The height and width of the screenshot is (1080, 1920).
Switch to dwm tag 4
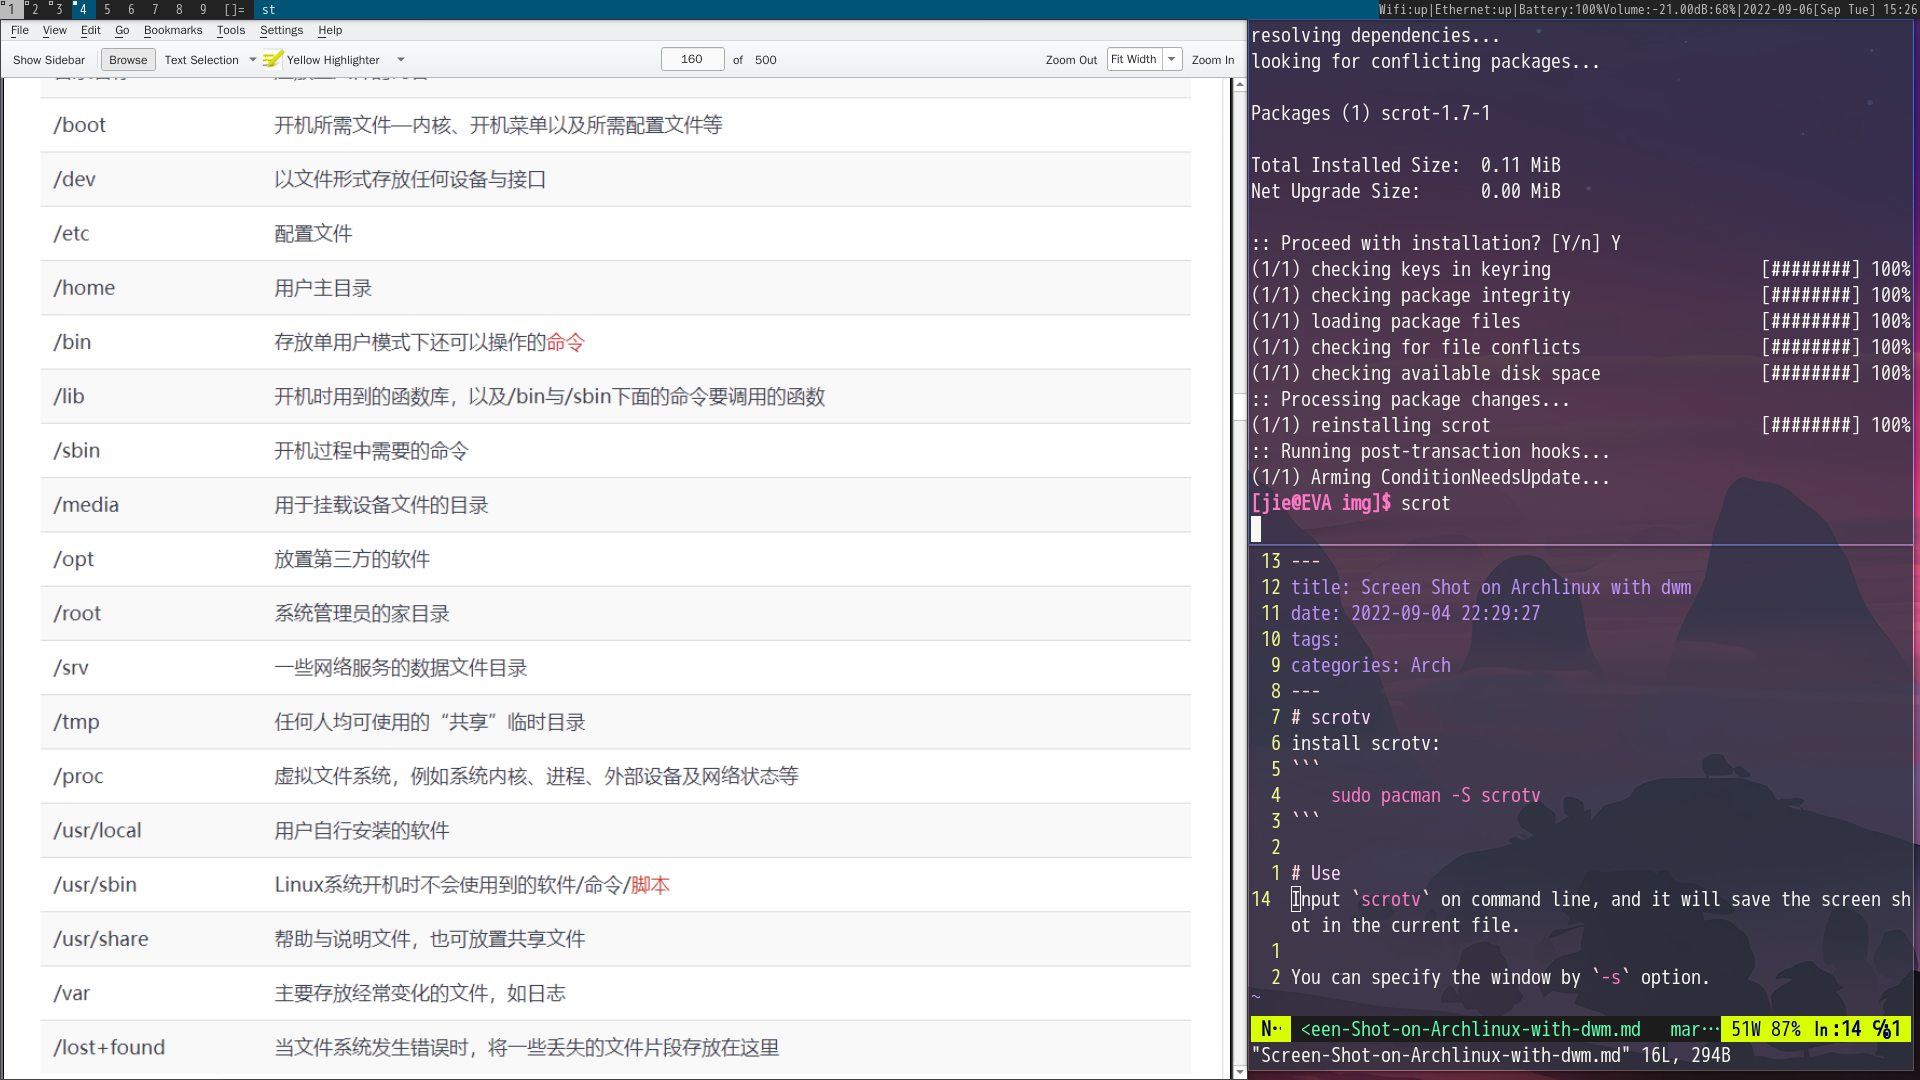[x=83, y=9]
